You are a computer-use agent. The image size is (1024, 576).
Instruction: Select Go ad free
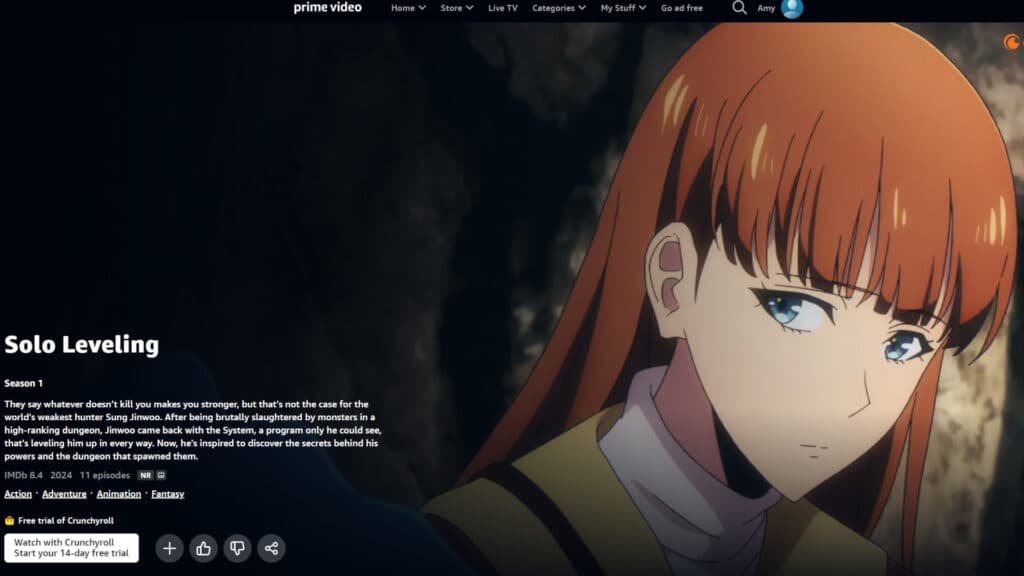[680, 7]
